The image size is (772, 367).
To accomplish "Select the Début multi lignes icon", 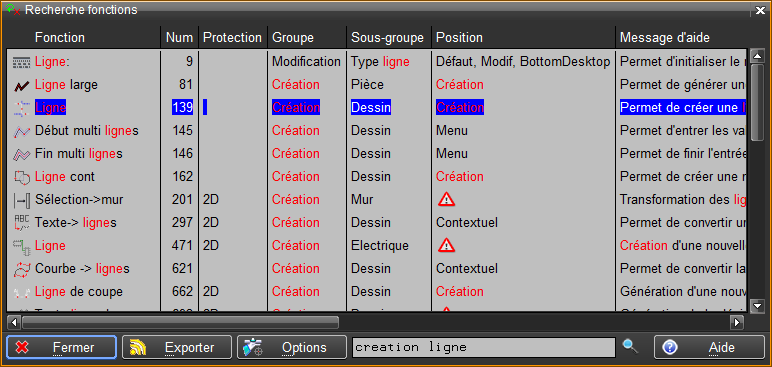I will (x=21, y=131).
